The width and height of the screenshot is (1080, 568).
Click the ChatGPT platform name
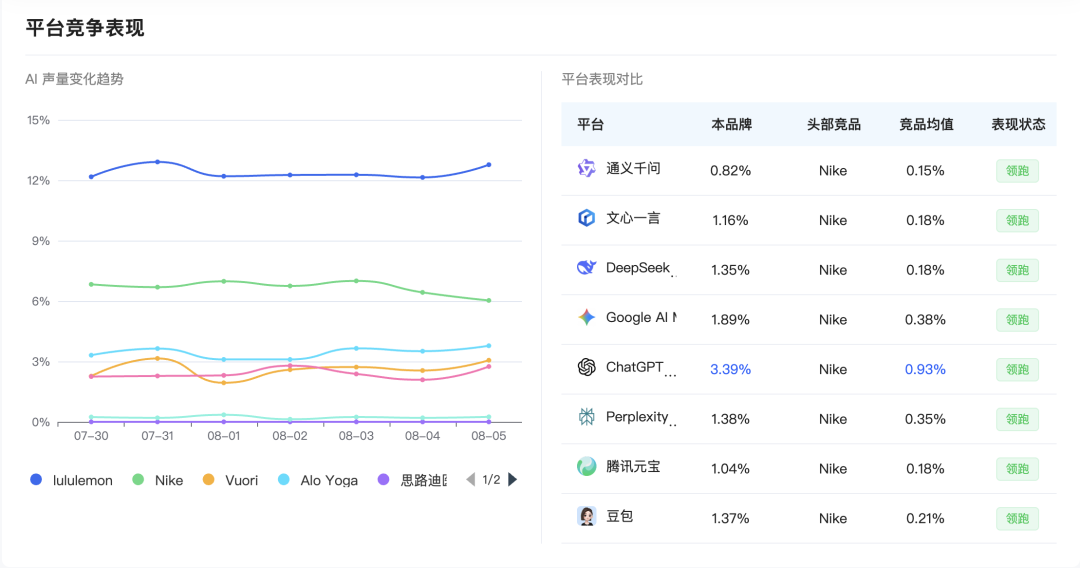tap(634, 367)
